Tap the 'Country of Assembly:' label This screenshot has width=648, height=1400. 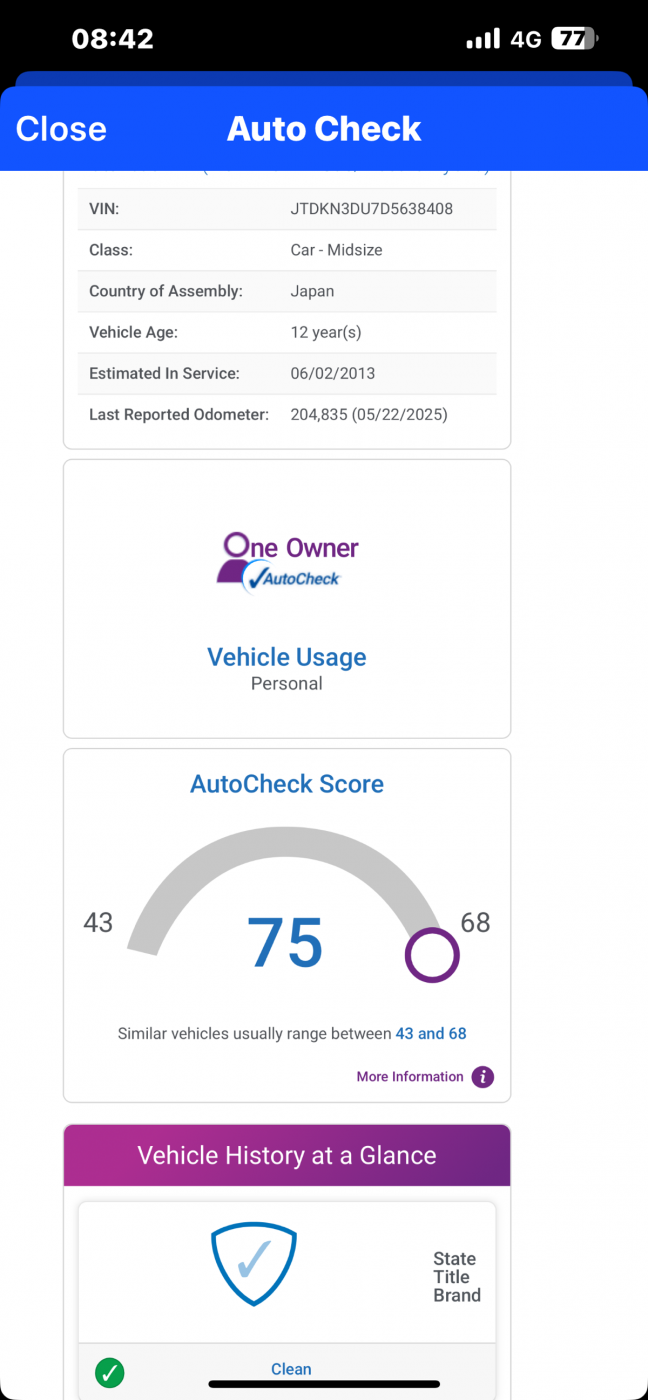click(x=166, y=291)
